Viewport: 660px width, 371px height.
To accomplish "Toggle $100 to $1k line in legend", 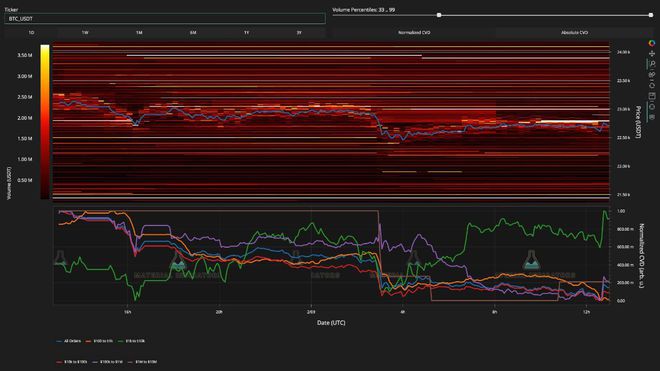I will [99, 341].
